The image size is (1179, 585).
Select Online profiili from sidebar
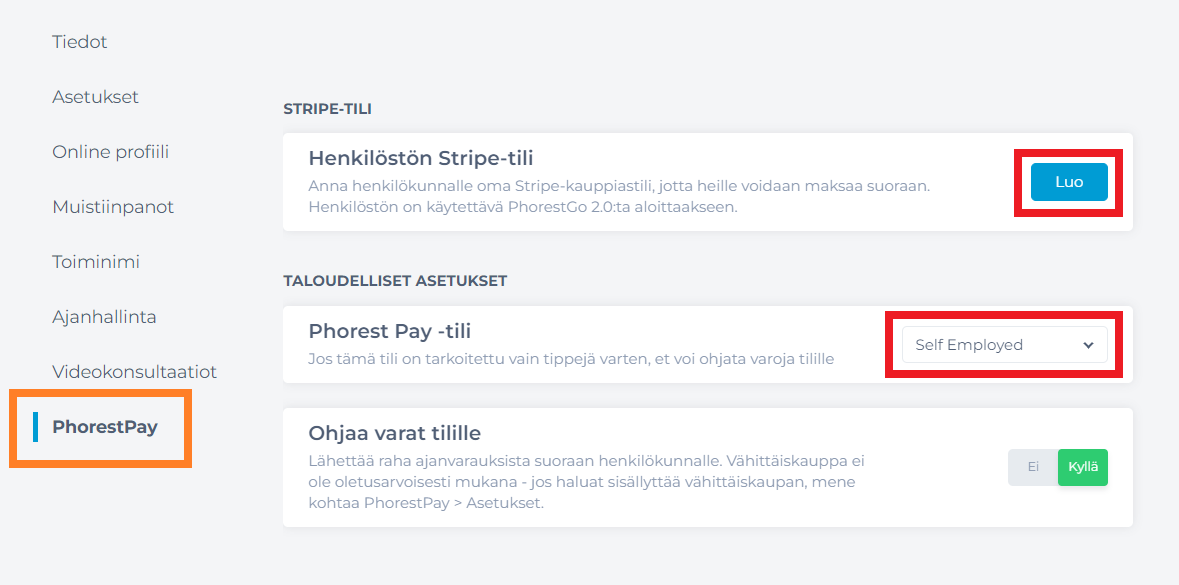click(110, 152)
